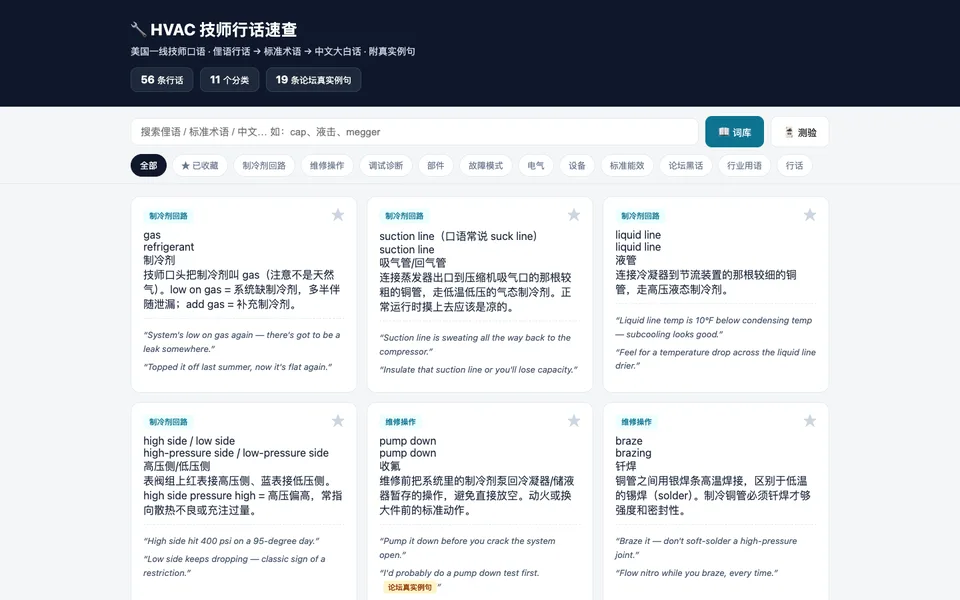Show the 部件 category

(435, 165)
